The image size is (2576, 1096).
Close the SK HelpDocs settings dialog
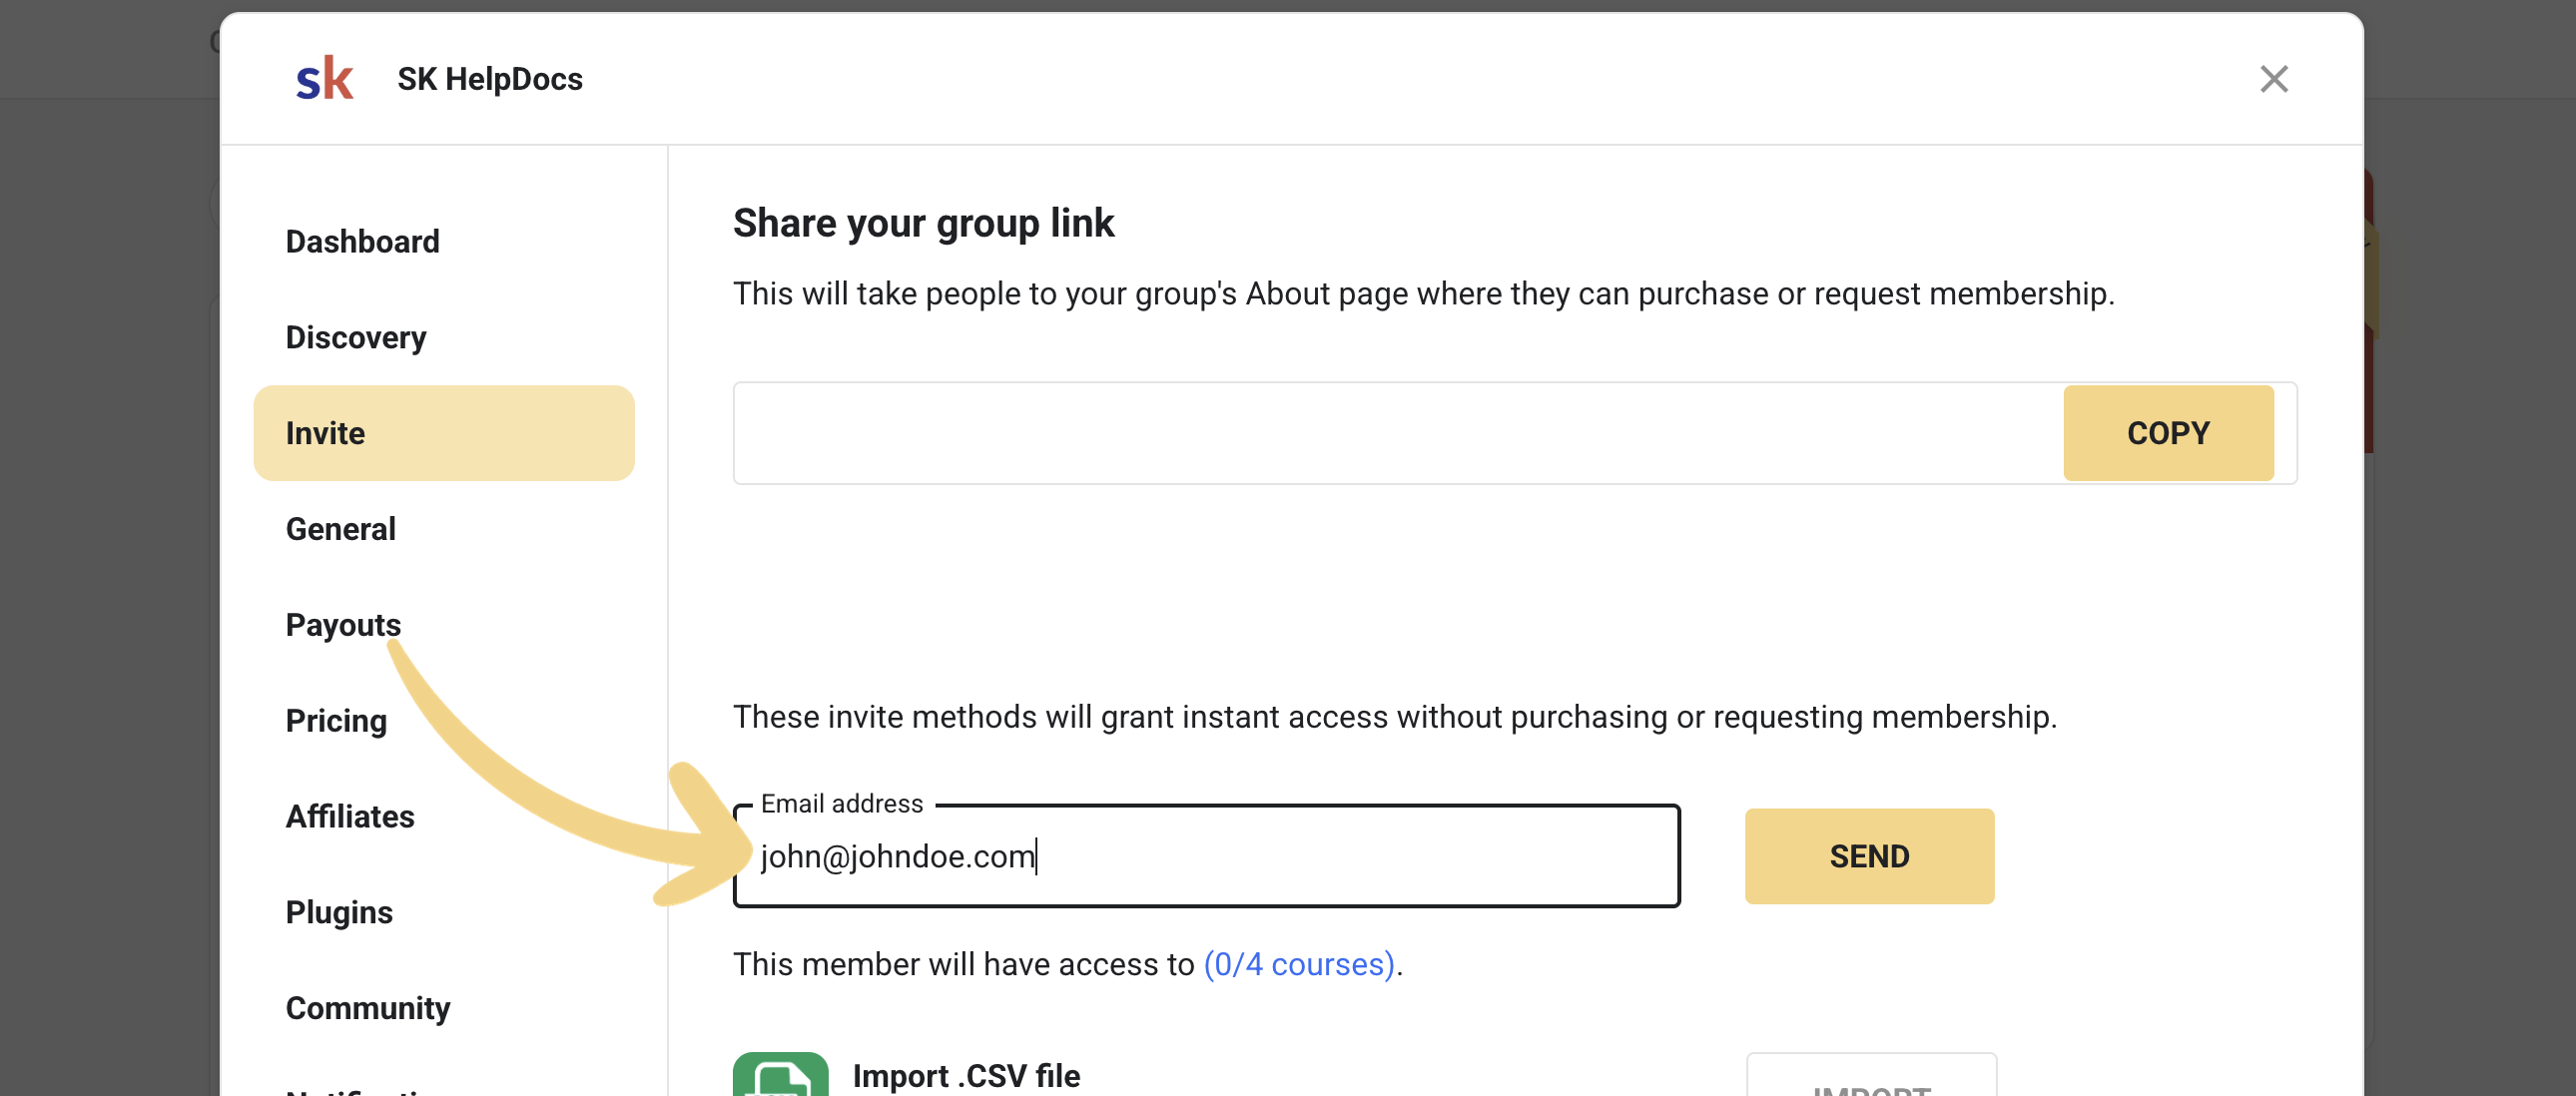tap(2273, 79)
